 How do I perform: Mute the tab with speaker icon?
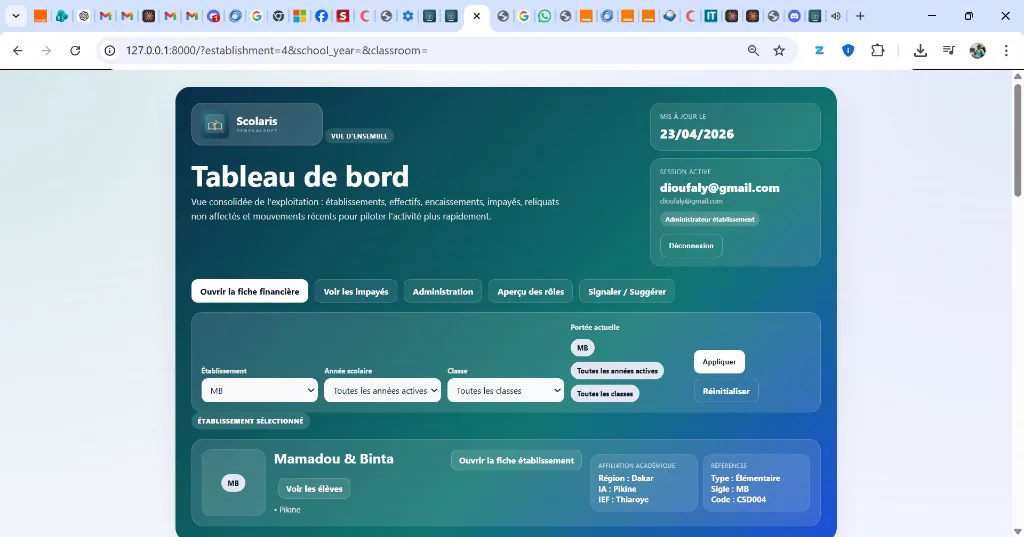click(x=836, y=16)
